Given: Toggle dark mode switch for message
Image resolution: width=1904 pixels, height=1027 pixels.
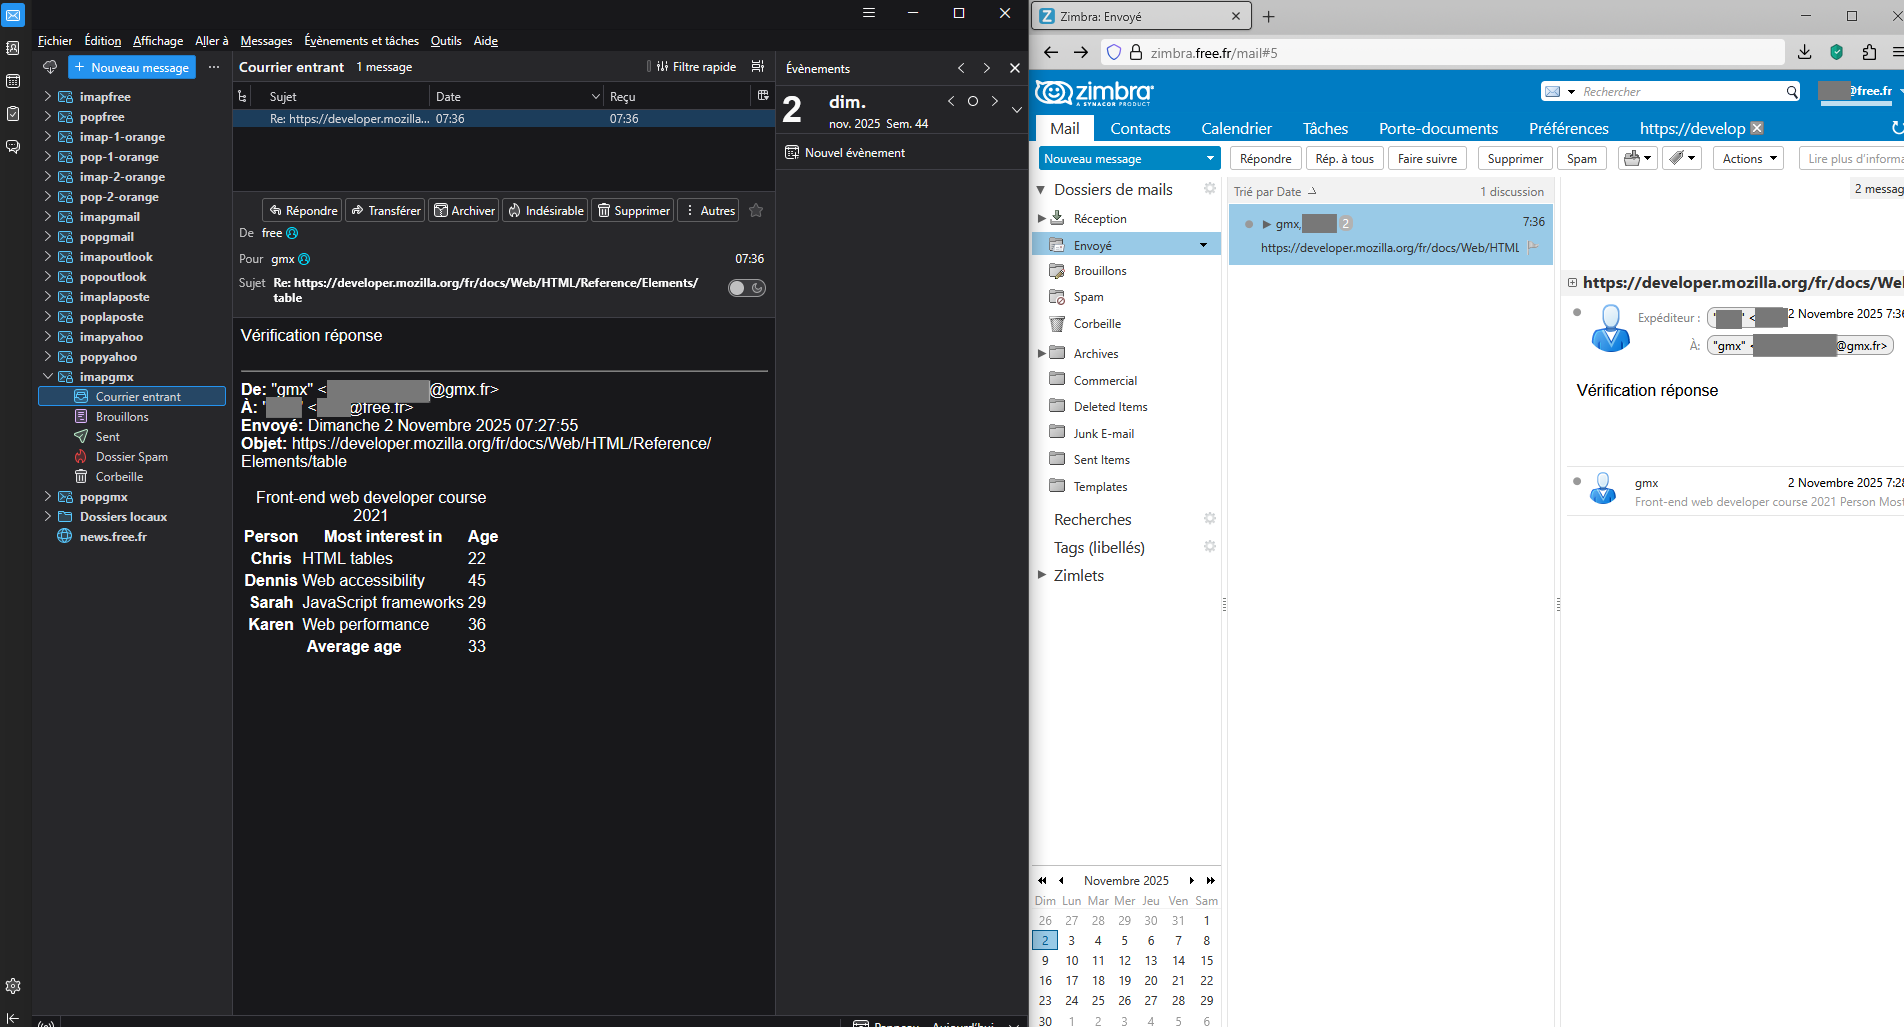Looking at the screenshot, I should click(746, 288).
